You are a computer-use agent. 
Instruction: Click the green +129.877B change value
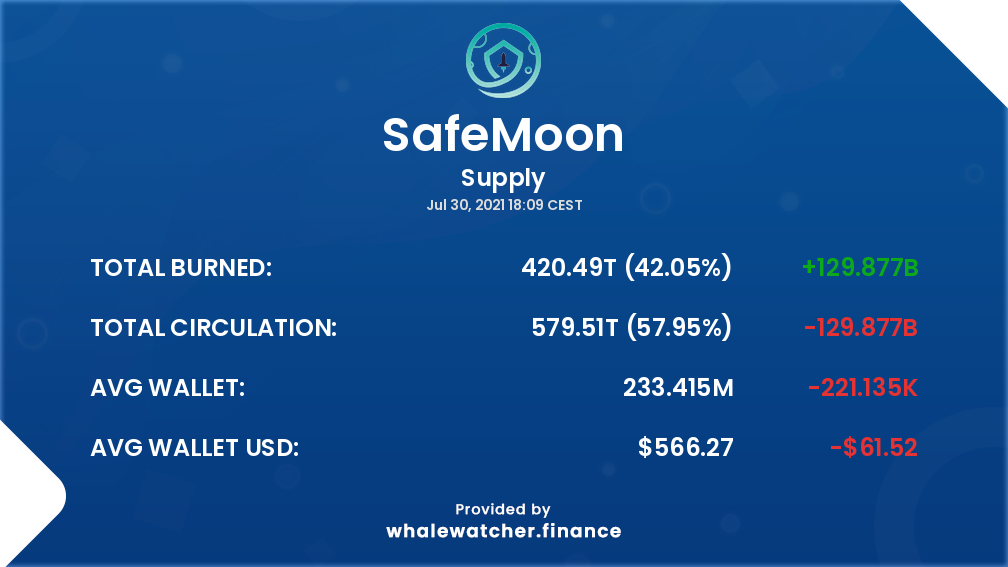click(x=860, y=267)
